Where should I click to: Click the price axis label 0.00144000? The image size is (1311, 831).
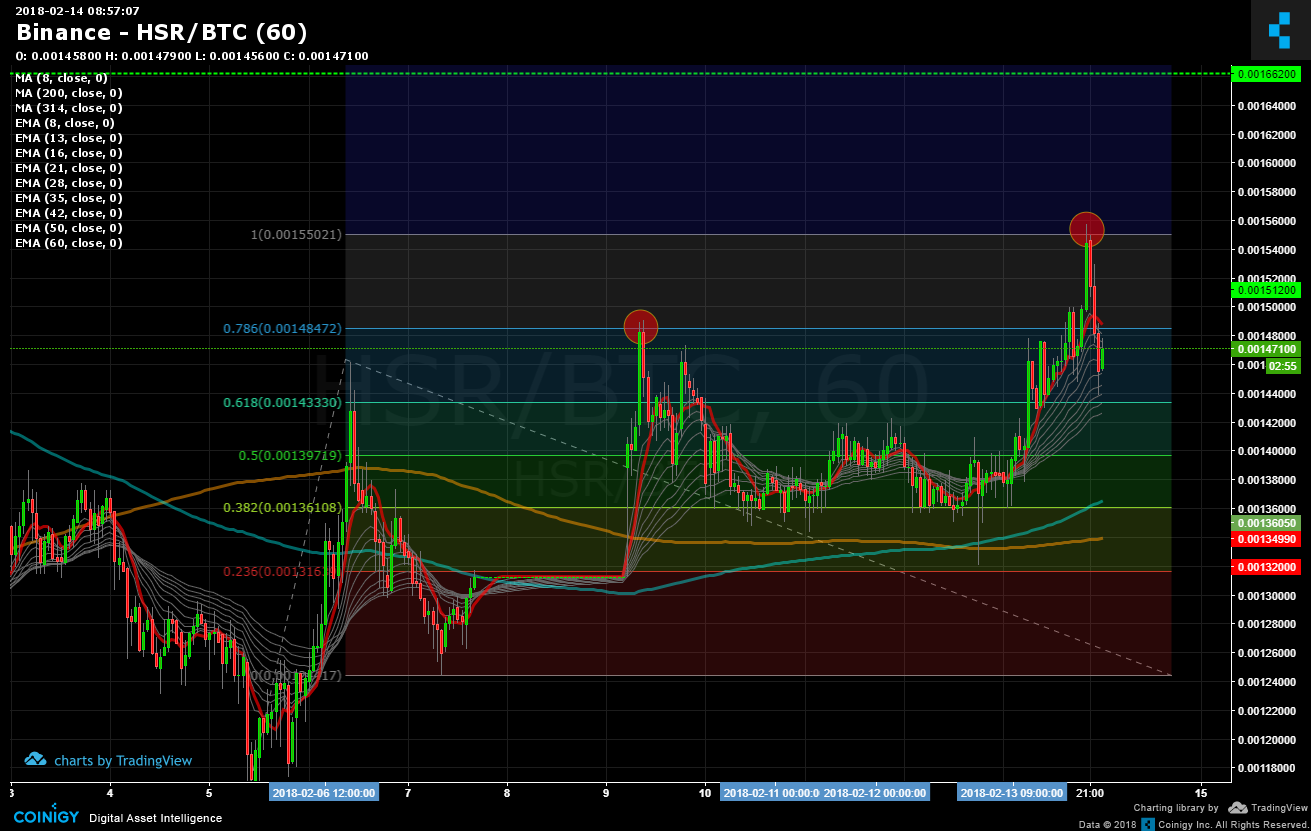(x=1267, y=395)
